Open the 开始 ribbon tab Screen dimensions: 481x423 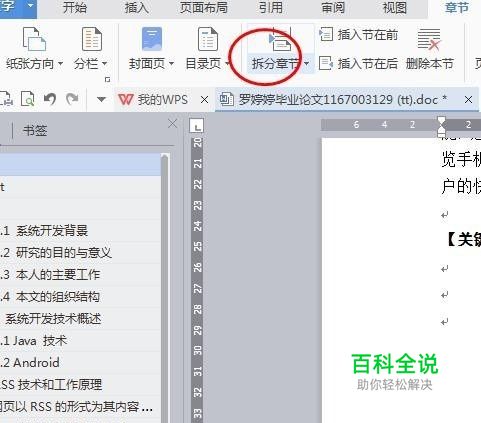point(75,8)
